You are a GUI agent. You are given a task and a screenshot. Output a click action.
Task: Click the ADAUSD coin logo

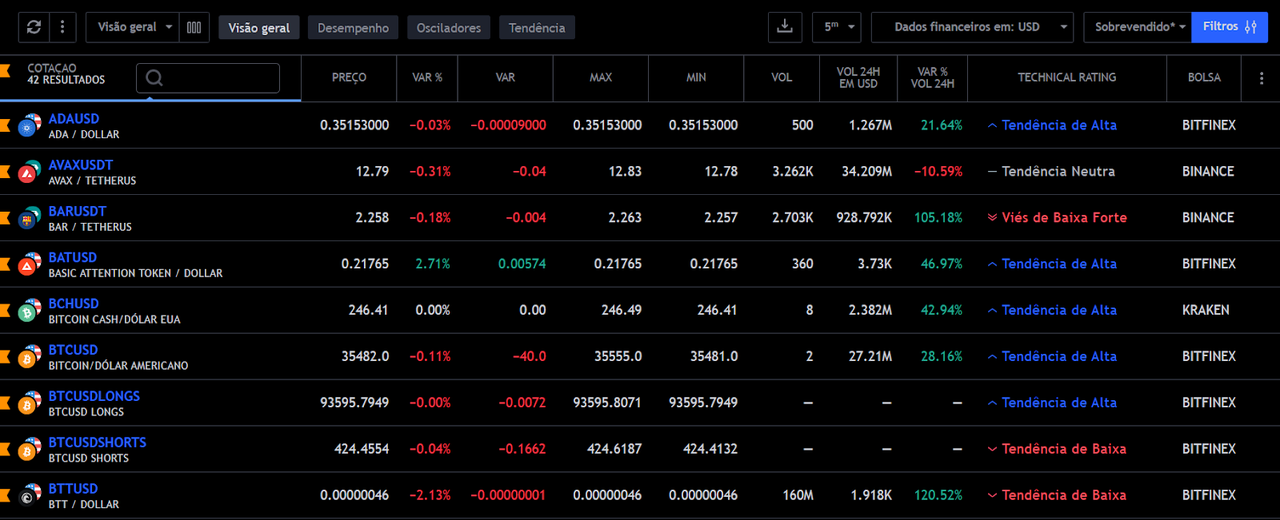click(28, 126)
